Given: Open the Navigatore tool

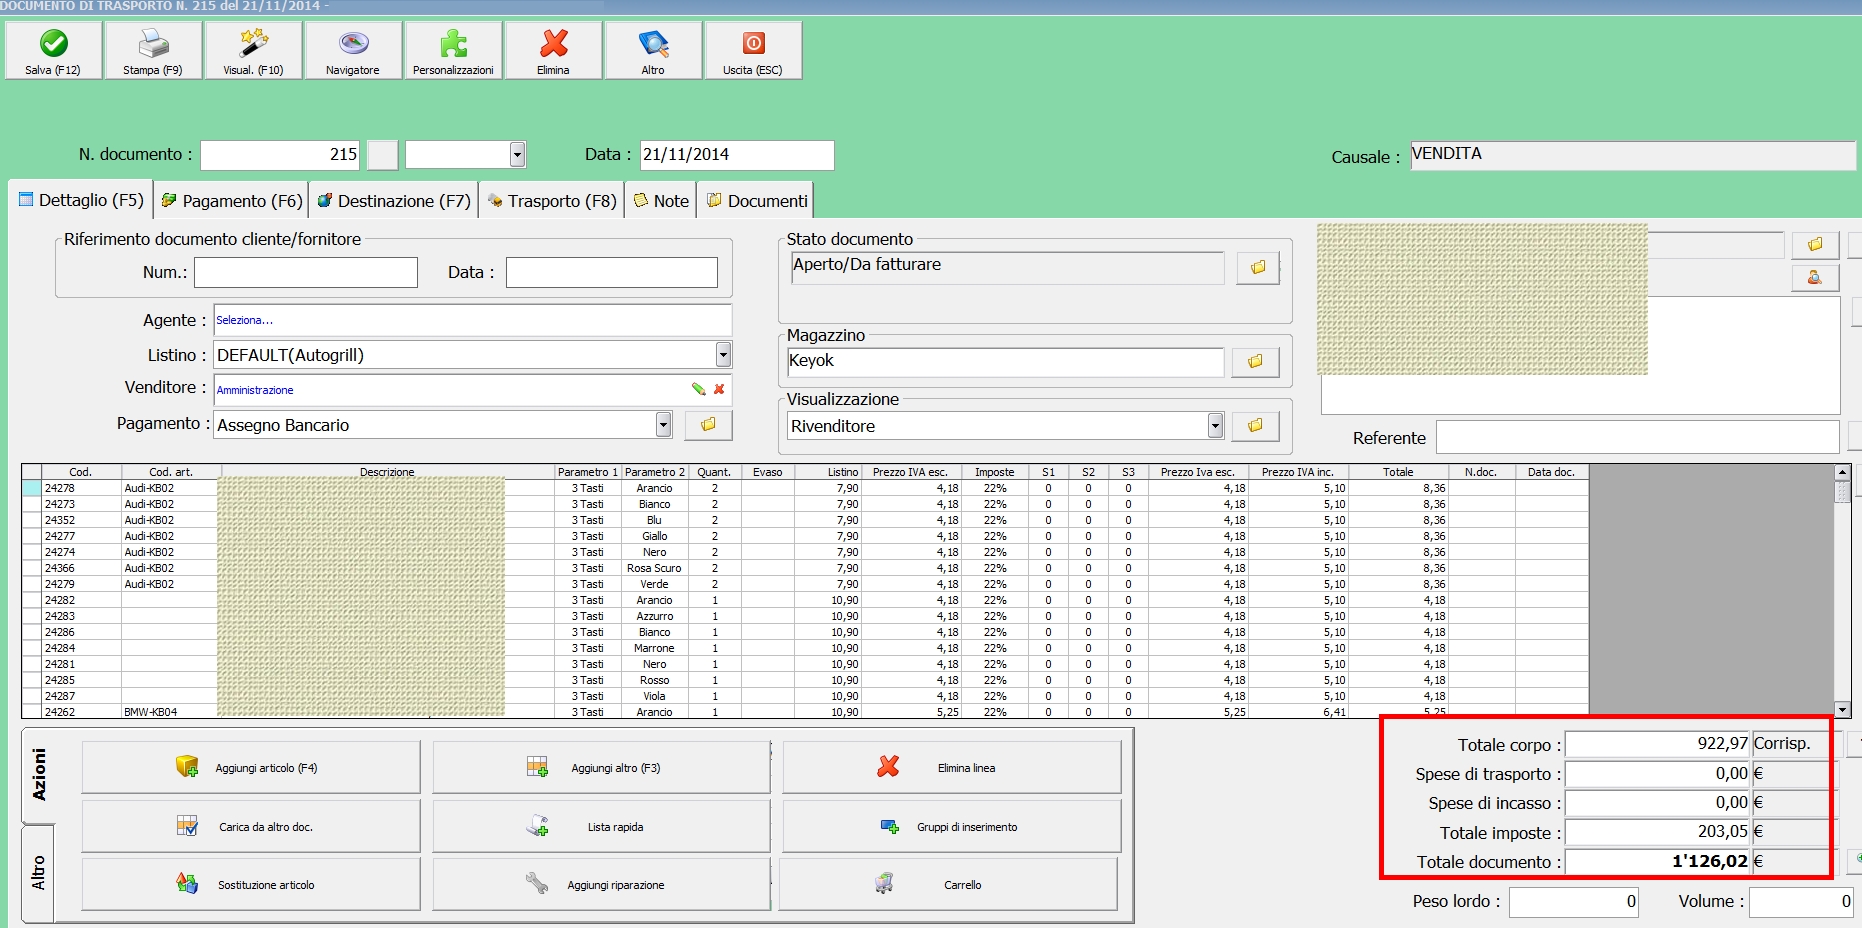Looking at the screenshot, I should point(353,51).
